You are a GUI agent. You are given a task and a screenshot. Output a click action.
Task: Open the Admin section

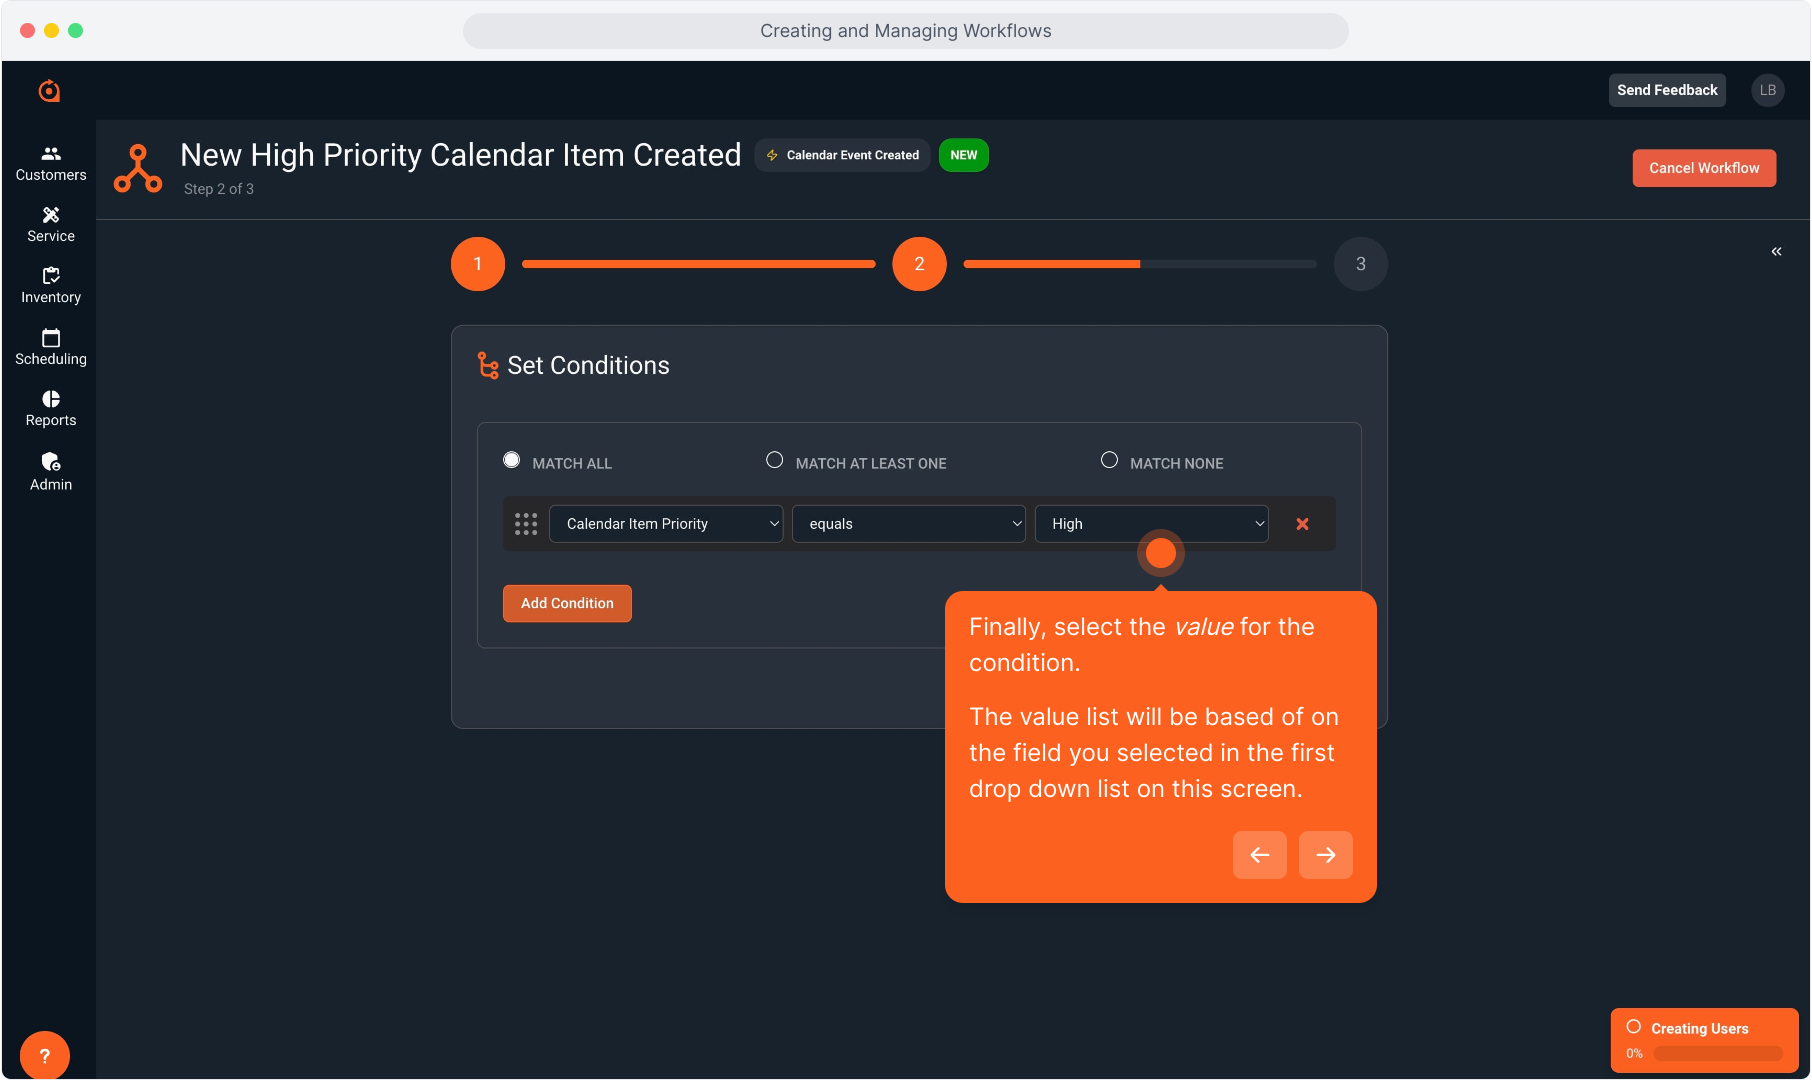[51, 472]
